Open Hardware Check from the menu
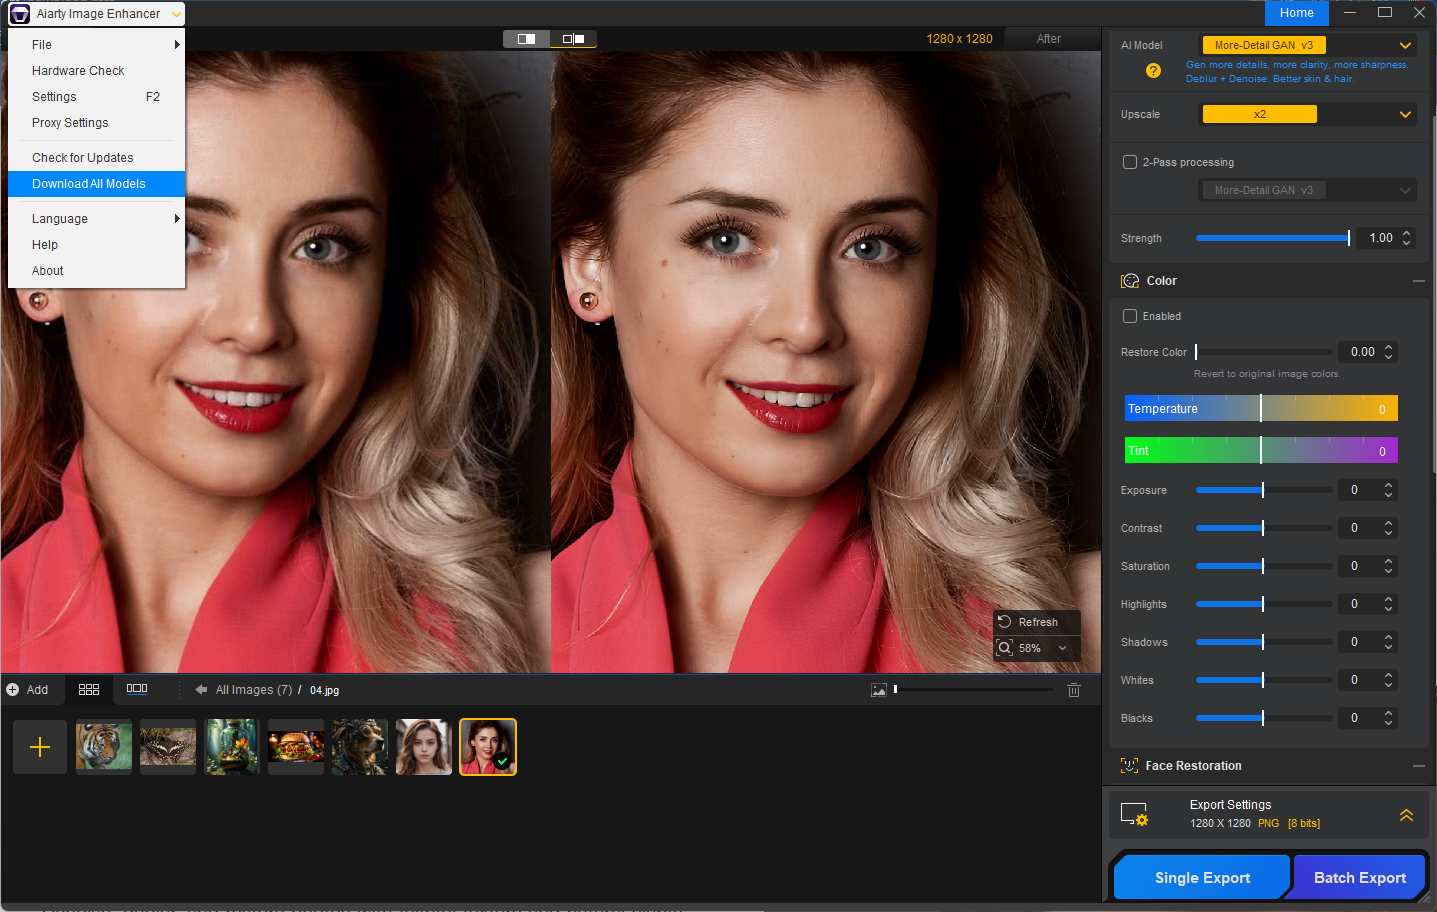1437x912 pixels. (78, 71)
